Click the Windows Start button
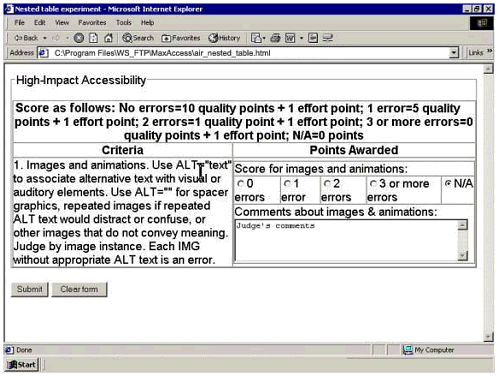 coord(23,365)
